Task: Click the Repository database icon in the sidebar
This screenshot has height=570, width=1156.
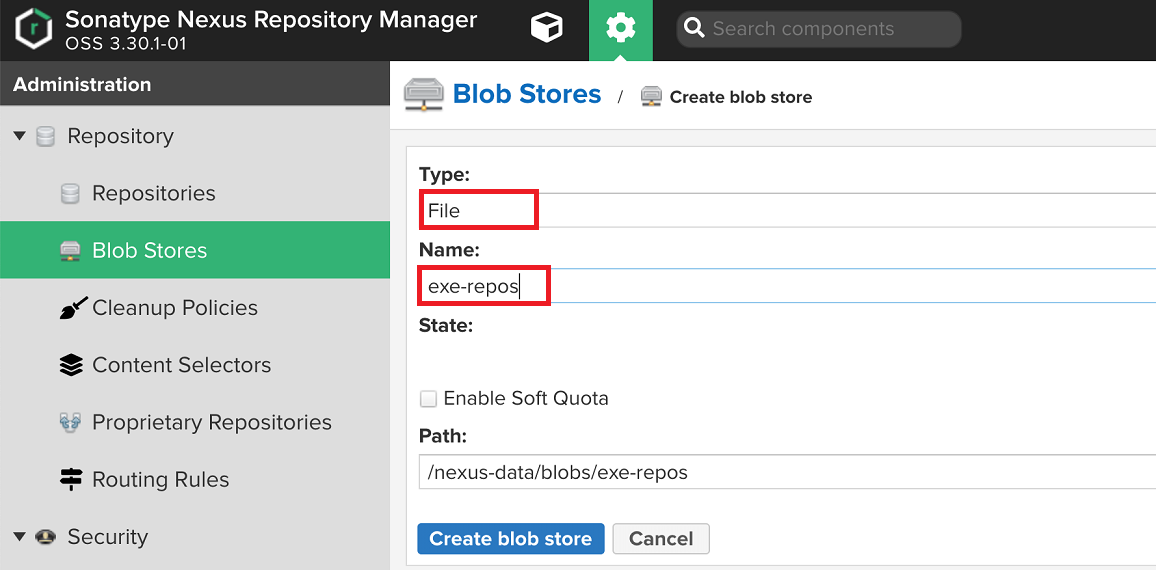Action: pos(45,136)
